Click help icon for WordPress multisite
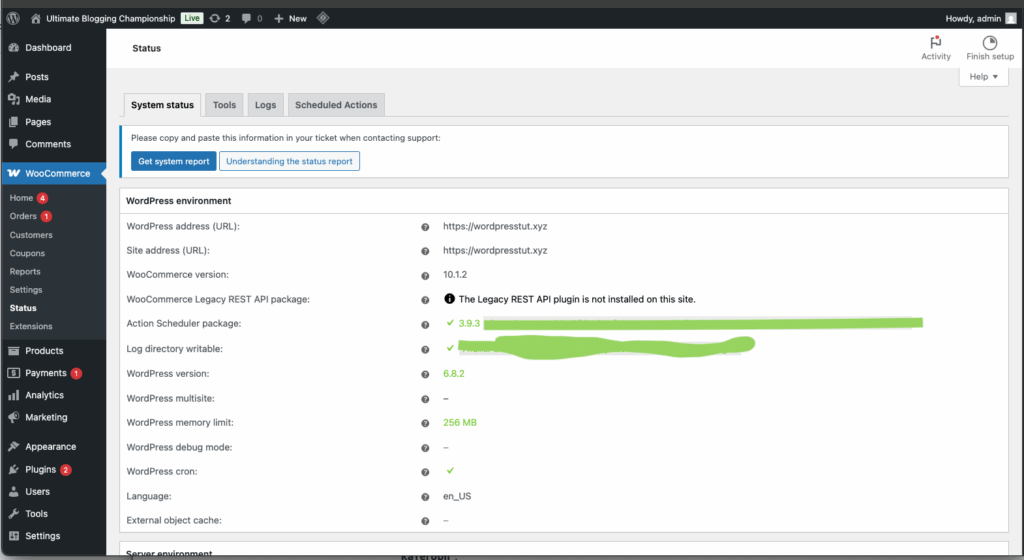Screen dimensions: 1024x560 [x=425, y=399]
